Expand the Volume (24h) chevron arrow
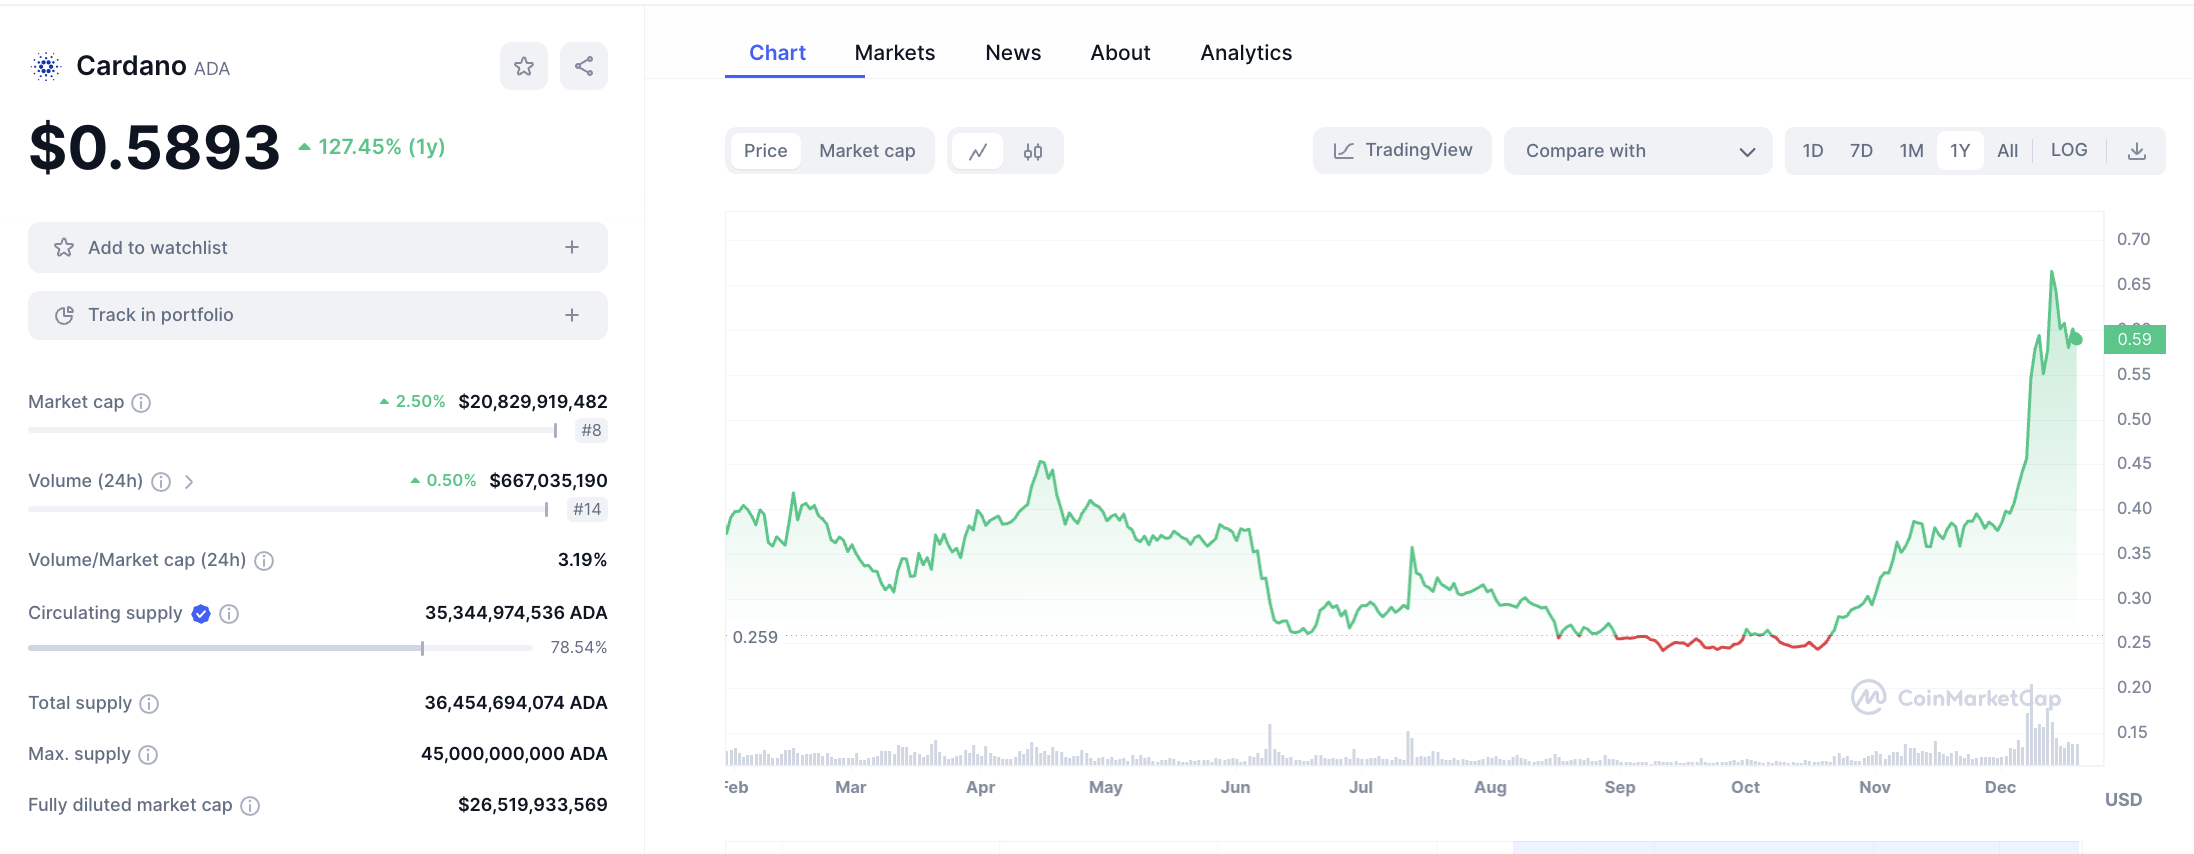This screenshot has height=854, width=2194. (x=189, y=482)
